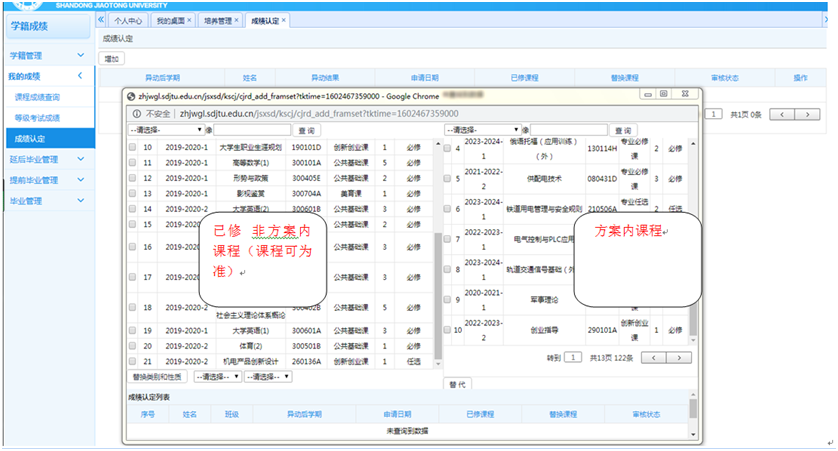Switch to 我的桌面 tab
Viewport: 838px width, 451px height.
click(170, 20)
